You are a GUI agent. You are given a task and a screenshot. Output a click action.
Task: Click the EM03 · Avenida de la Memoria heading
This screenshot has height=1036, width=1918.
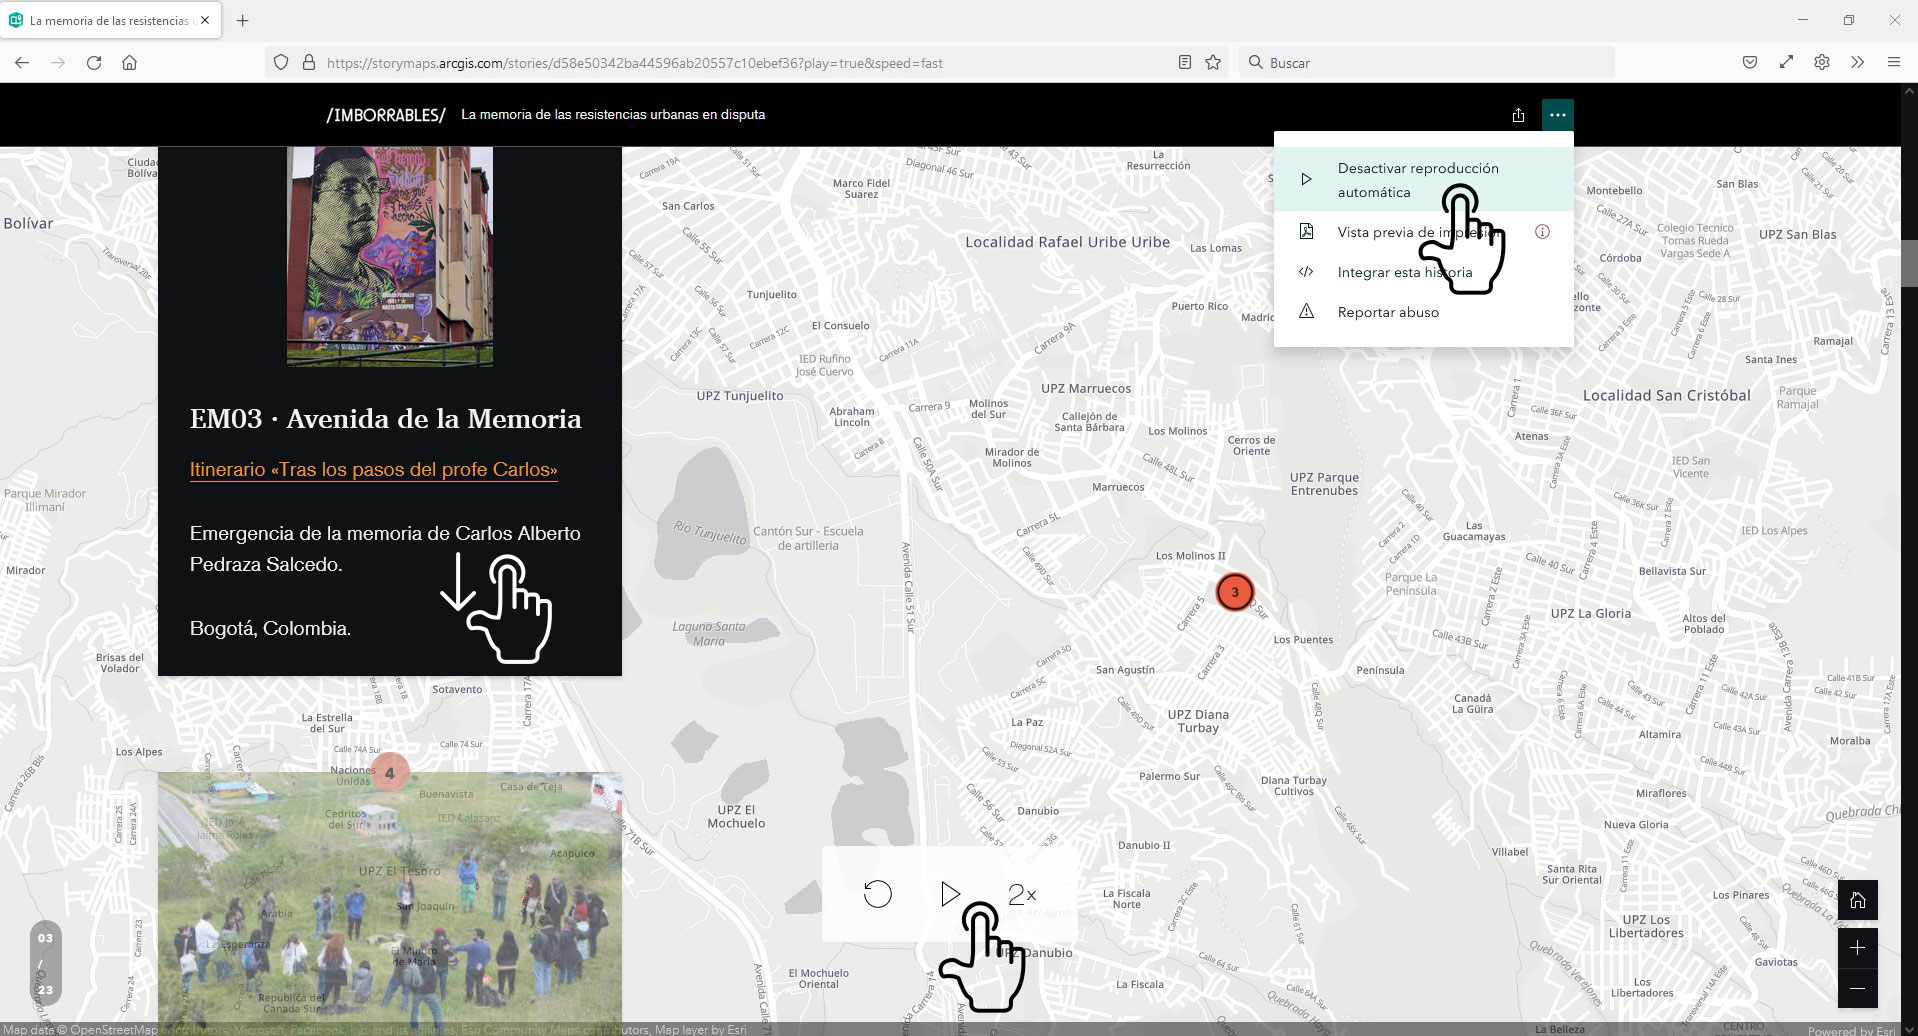[386, 419]
